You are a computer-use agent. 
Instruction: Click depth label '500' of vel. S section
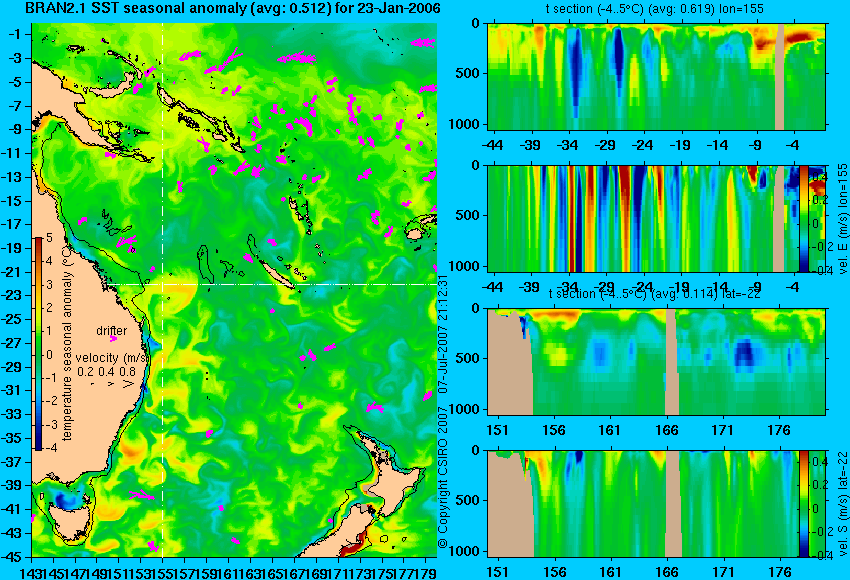pos(469,500)
